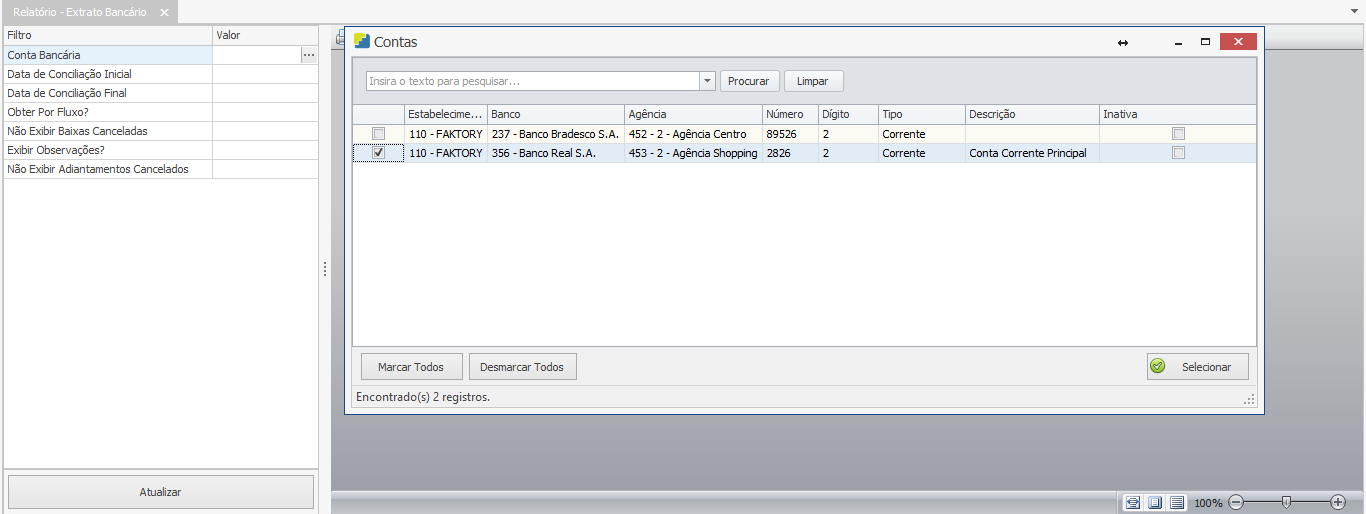Uncheck the Banco Real account row checkbox
The image size is (1366, 514).
378,153
